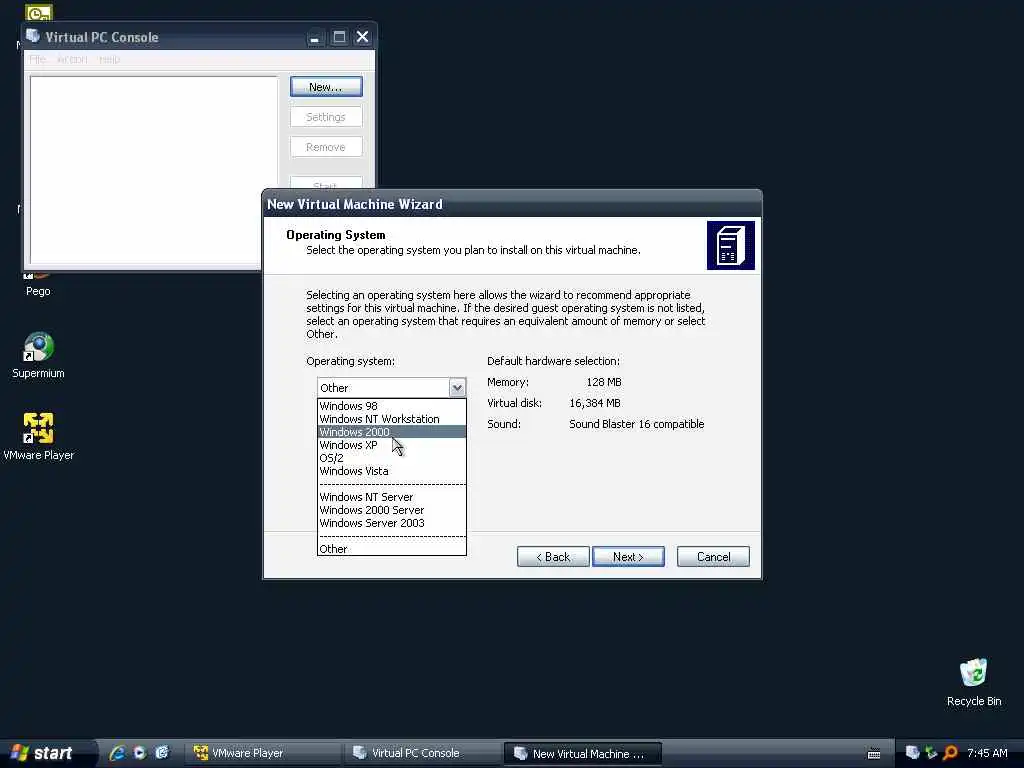Open the Help menu in Virtual PC Console
This screenshot has height=768, width=1024.
pos(109,59)
